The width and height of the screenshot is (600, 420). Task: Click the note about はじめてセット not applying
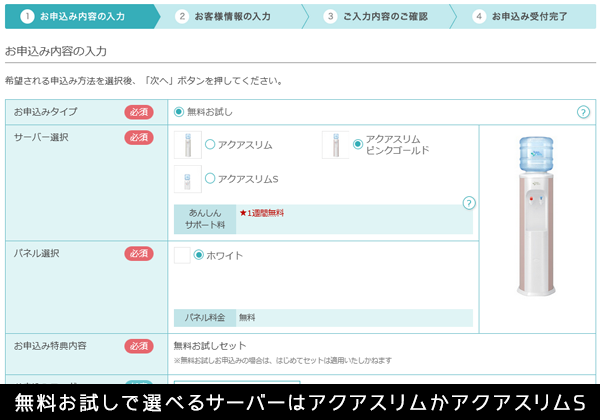tap(283, 361)
